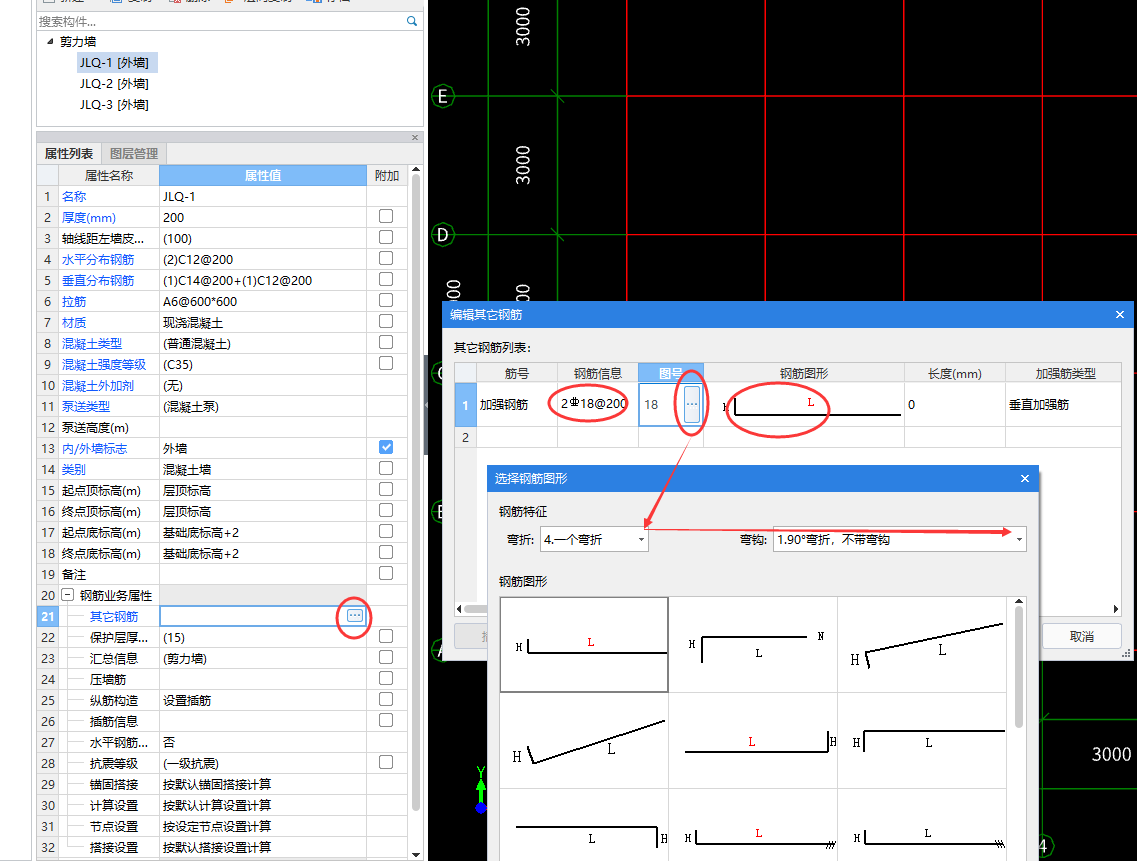Image resolution: width=1137 pixels, height=861 pixels.
Task: Click in the 搜索构件 search field
Action: click(x=221, y=21)
